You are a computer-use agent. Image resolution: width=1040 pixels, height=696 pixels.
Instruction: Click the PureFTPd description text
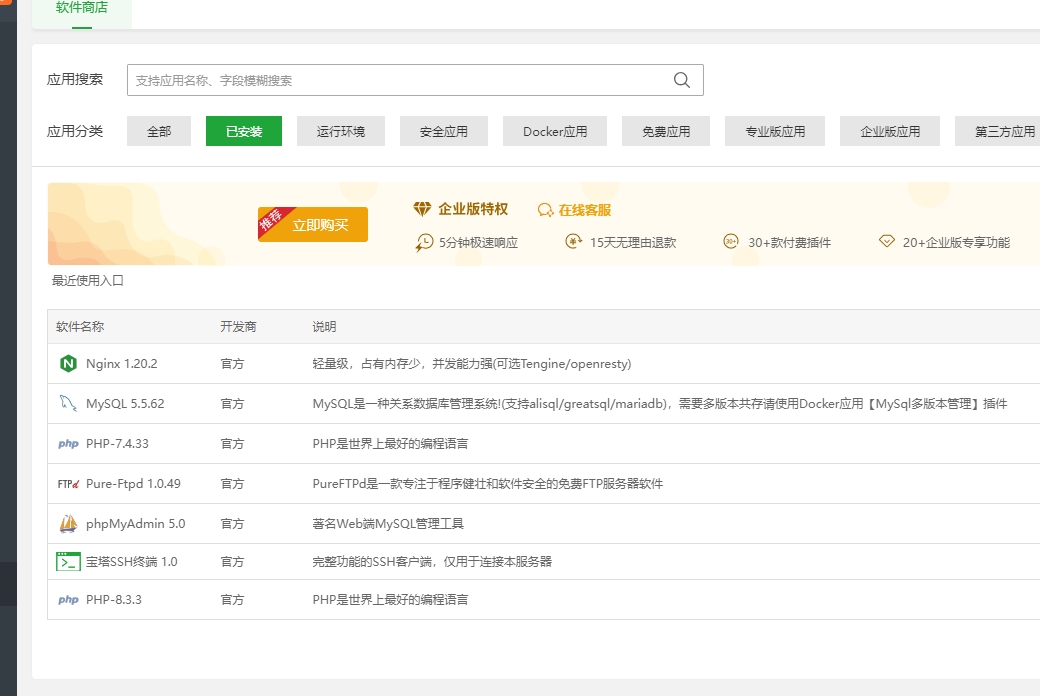point(488,484)
